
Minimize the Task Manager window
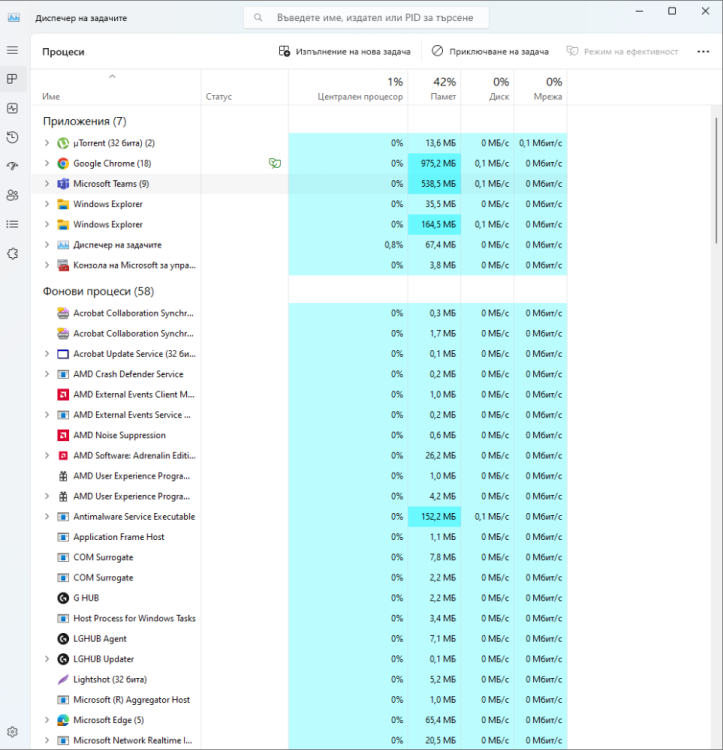pos(639,11)
